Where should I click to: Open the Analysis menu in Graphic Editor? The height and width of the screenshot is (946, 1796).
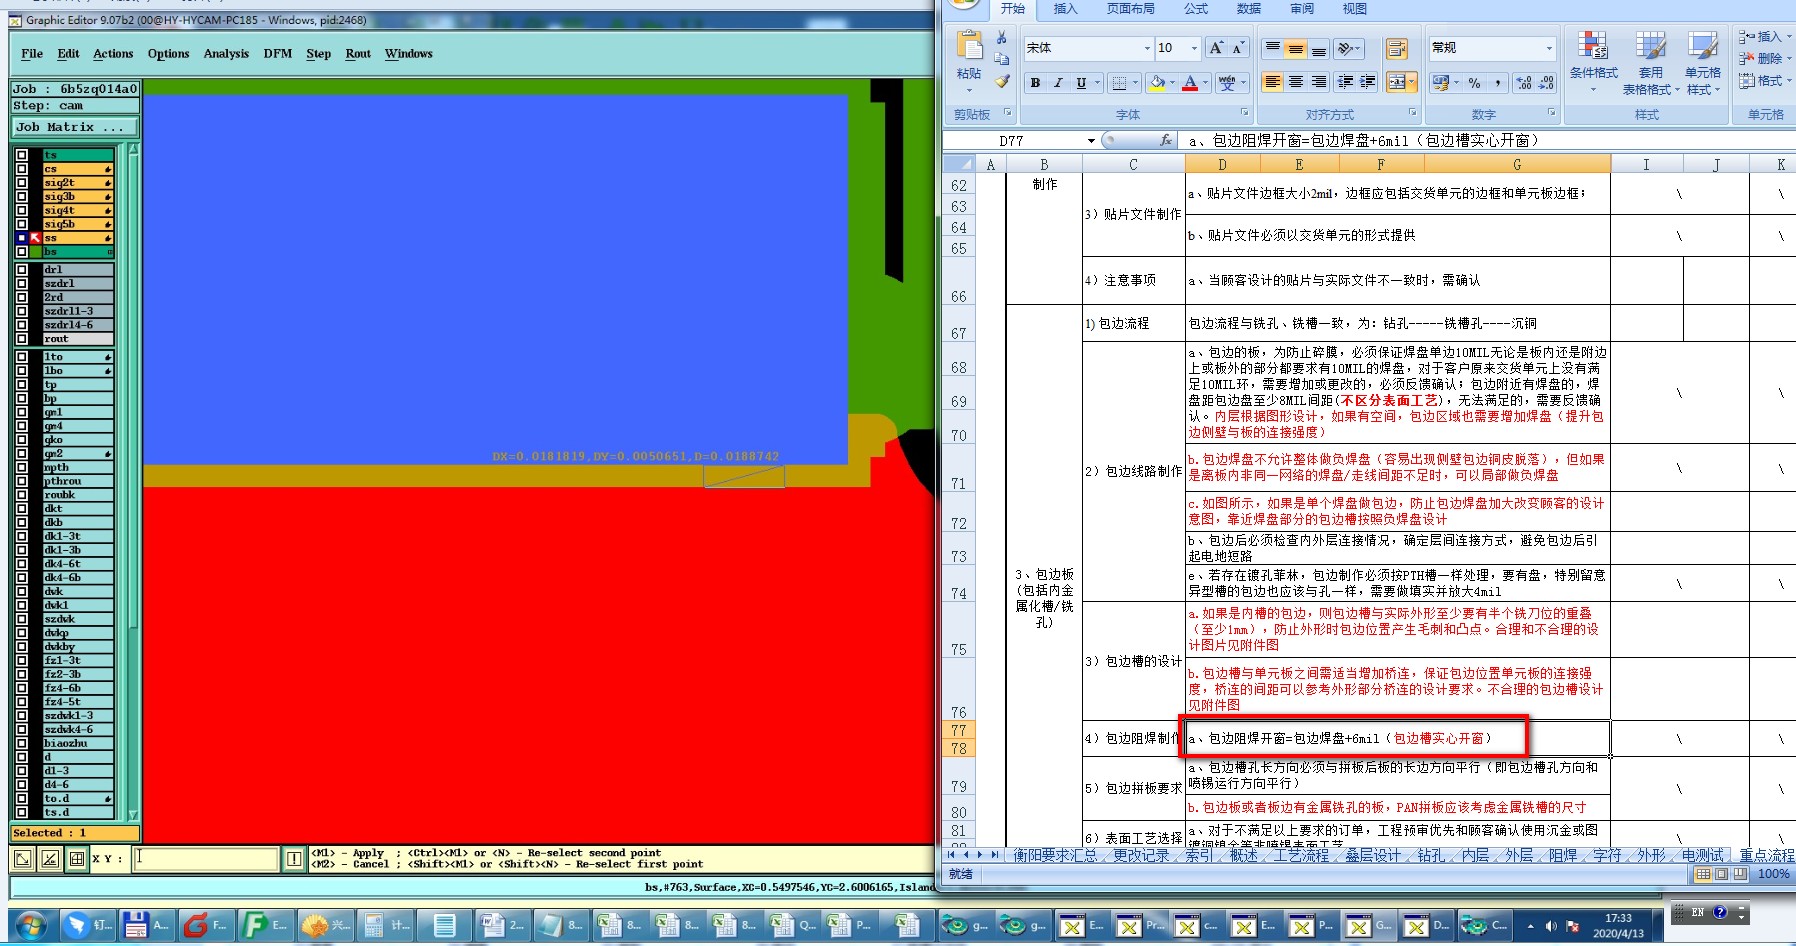coord(226,54)
